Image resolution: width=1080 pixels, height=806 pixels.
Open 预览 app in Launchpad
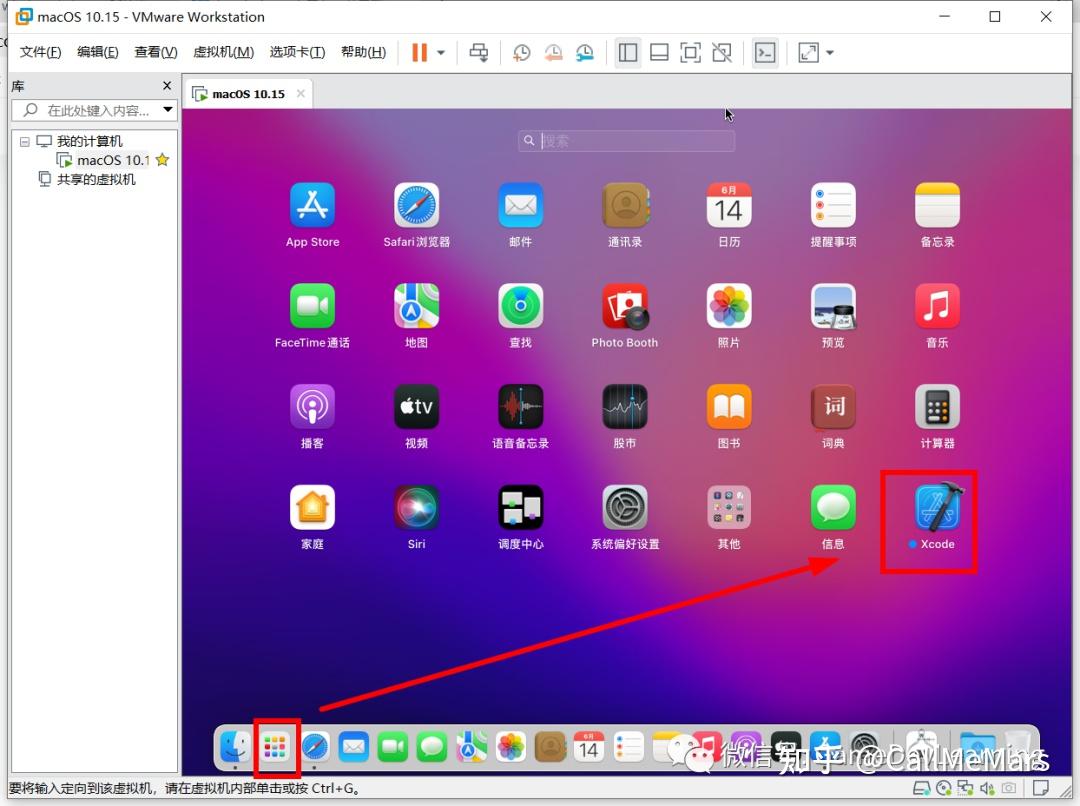833,306
